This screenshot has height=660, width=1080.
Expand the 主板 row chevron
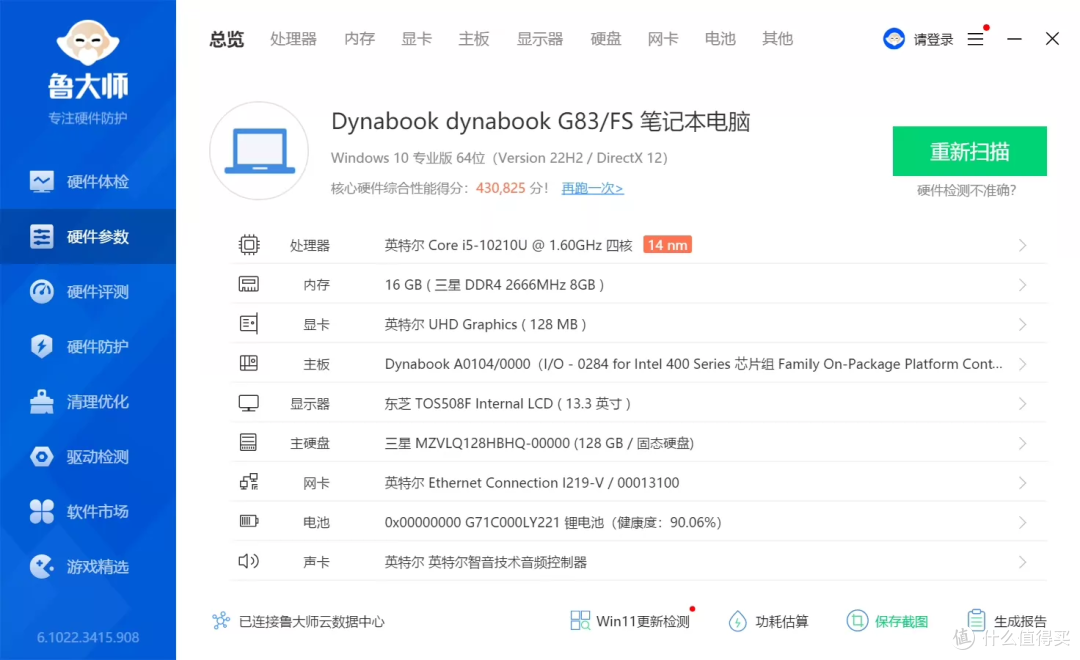(x=1022, y=364)
